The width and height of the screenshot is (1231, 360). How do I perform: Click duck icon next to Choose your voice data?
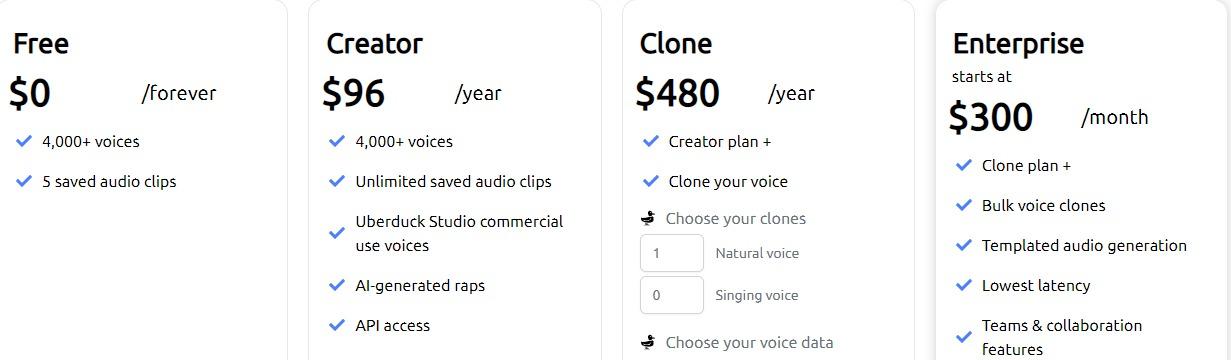click(648, 342)
